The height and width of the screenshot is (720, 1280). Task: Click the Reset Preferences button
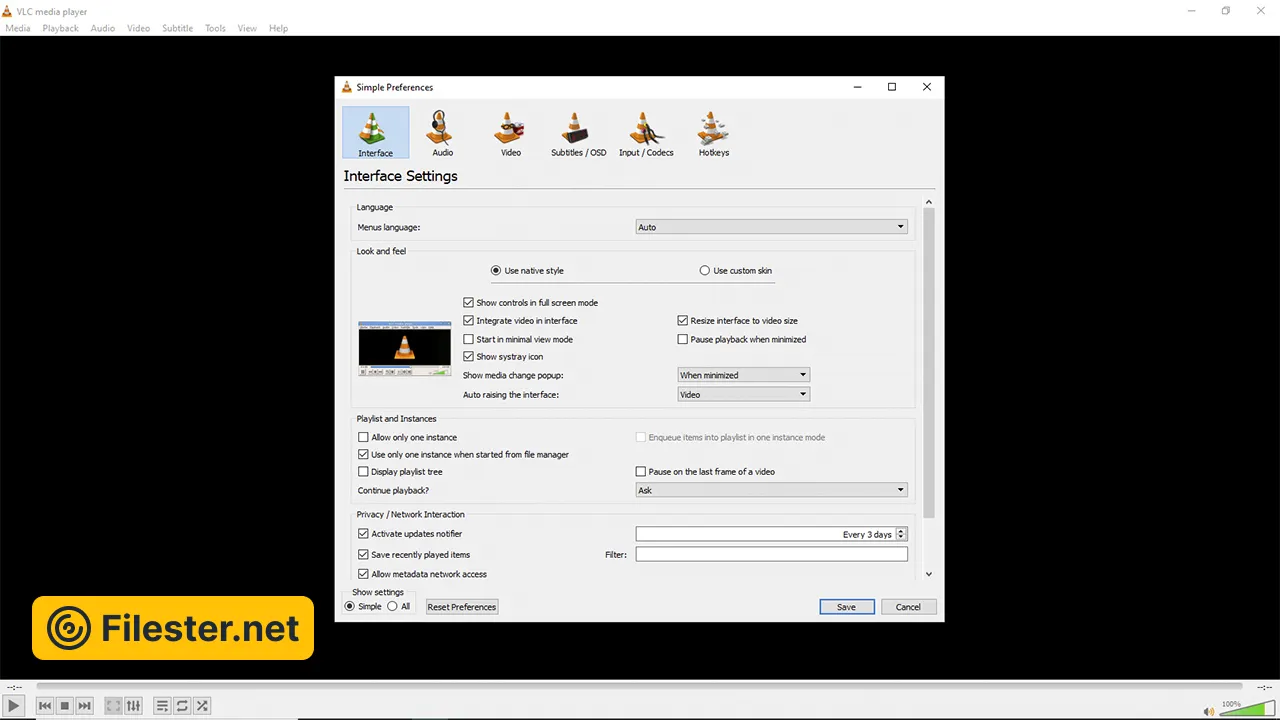coord(461,607)
